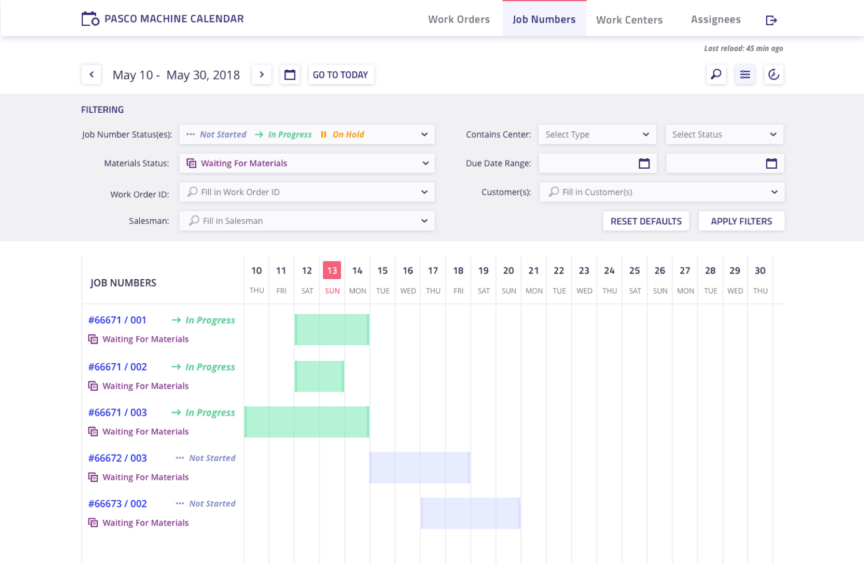Click the Pasco Machine Calendar logo icon

coord(90,19)
